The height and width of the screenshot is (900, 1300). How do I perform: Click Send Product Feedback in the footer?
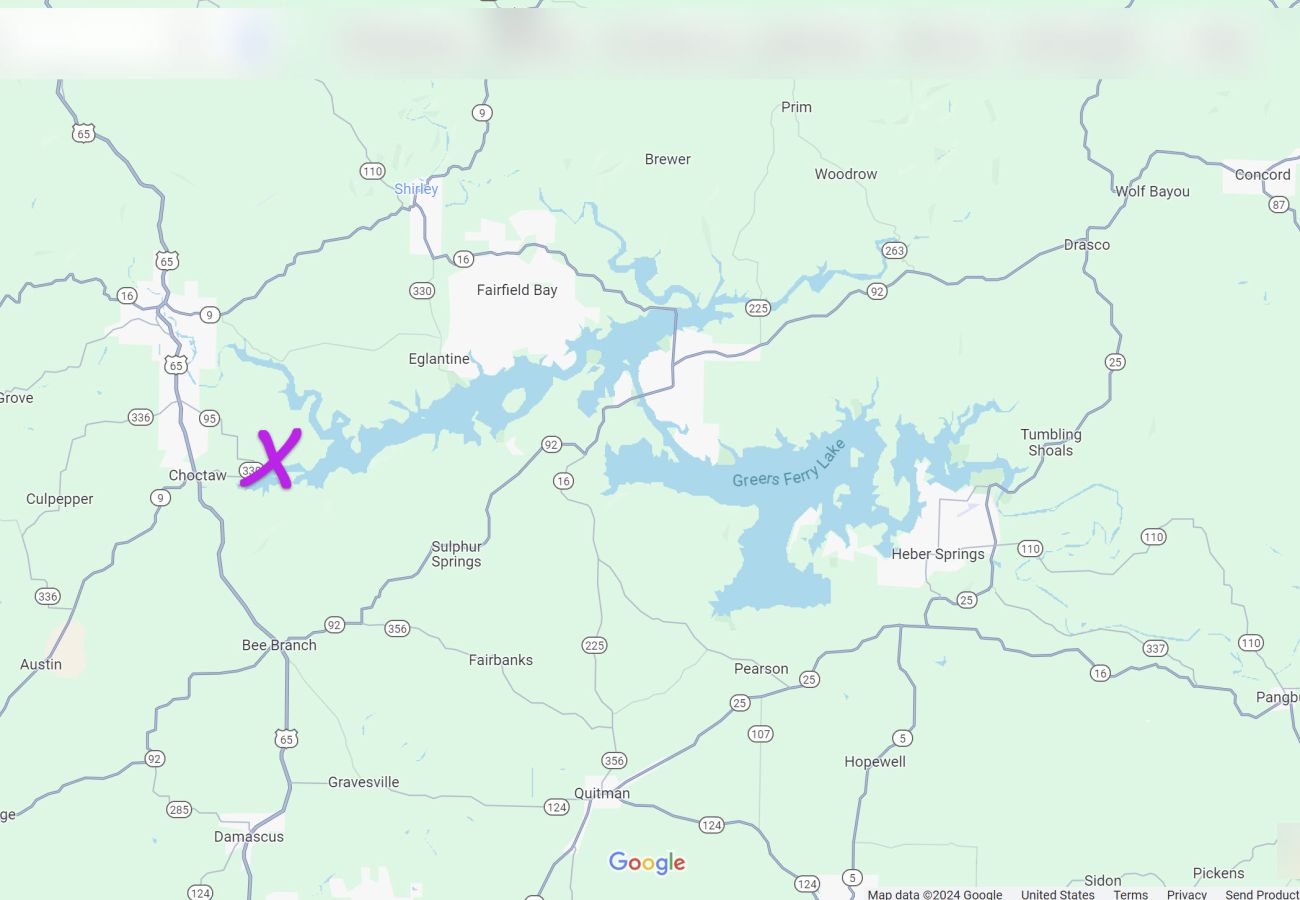point(1262,894)
